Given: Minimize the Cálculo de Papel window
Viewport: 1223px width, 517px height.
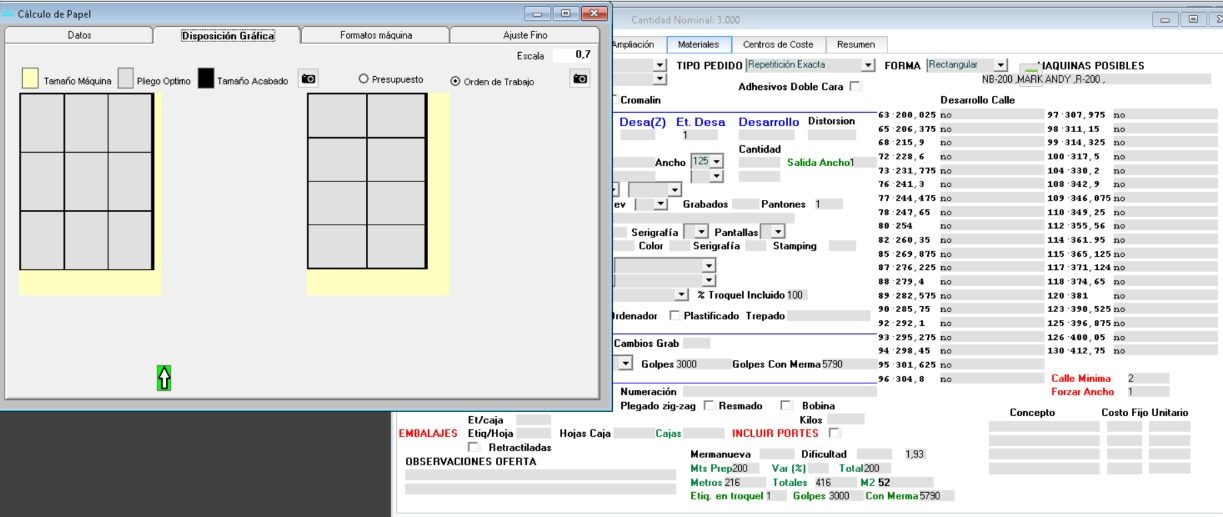Looking at the screenshot, I should tap(538, 13).
